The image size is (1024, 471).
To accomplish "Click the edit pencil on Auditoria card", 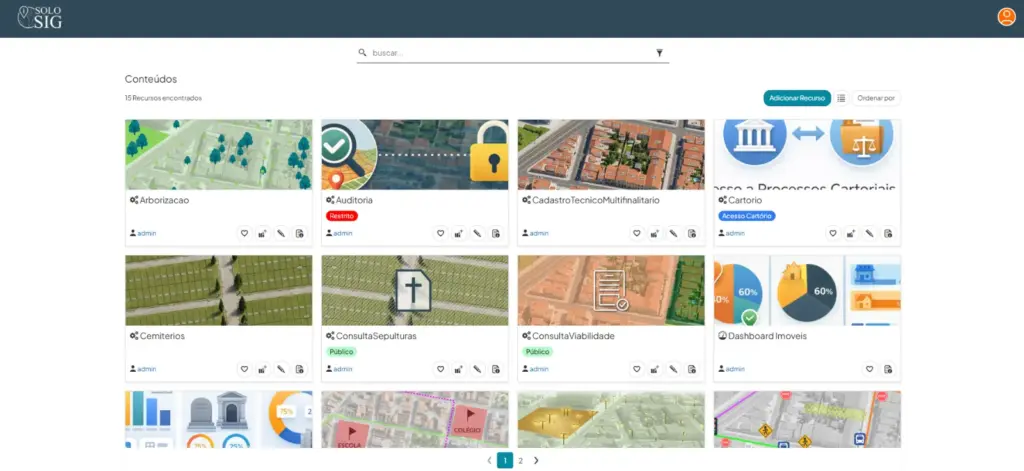I will (477, 233).
